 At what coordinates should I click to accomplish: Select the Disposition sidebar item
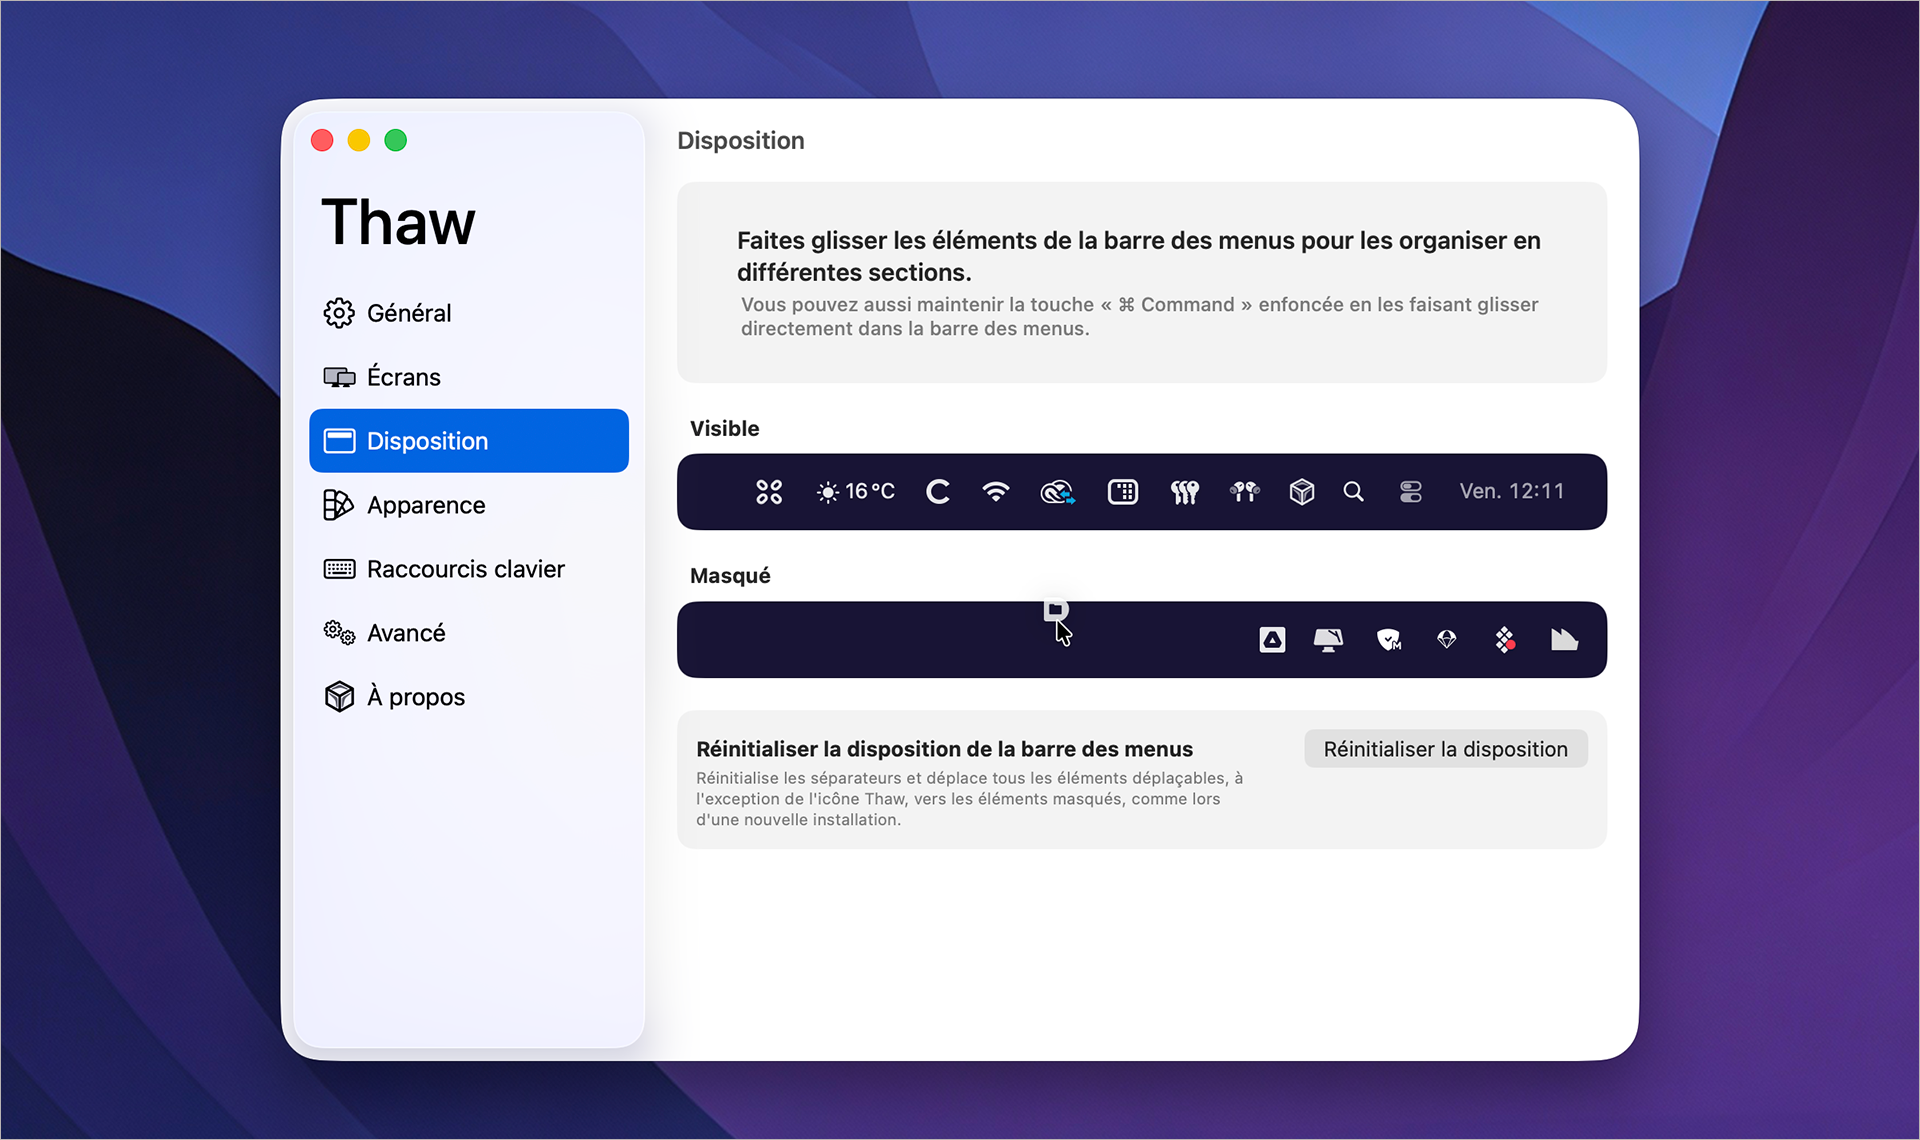[469, 441]
